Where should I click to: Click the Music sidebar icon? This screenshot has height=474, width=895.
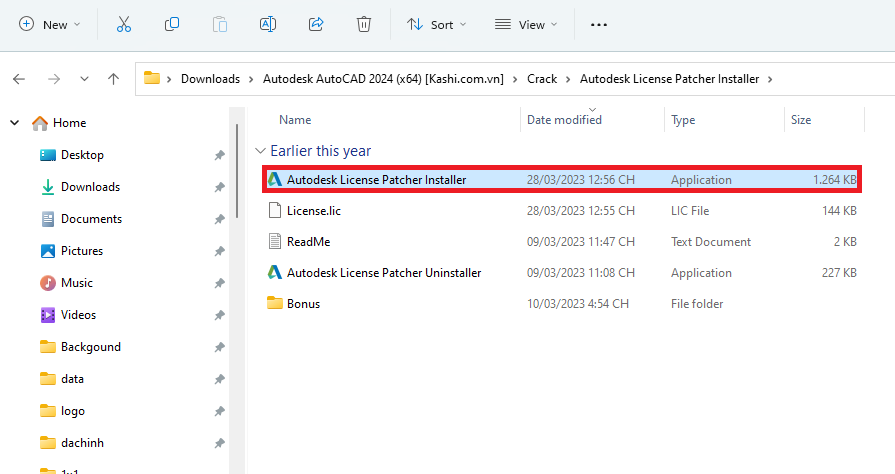(48, 283)
